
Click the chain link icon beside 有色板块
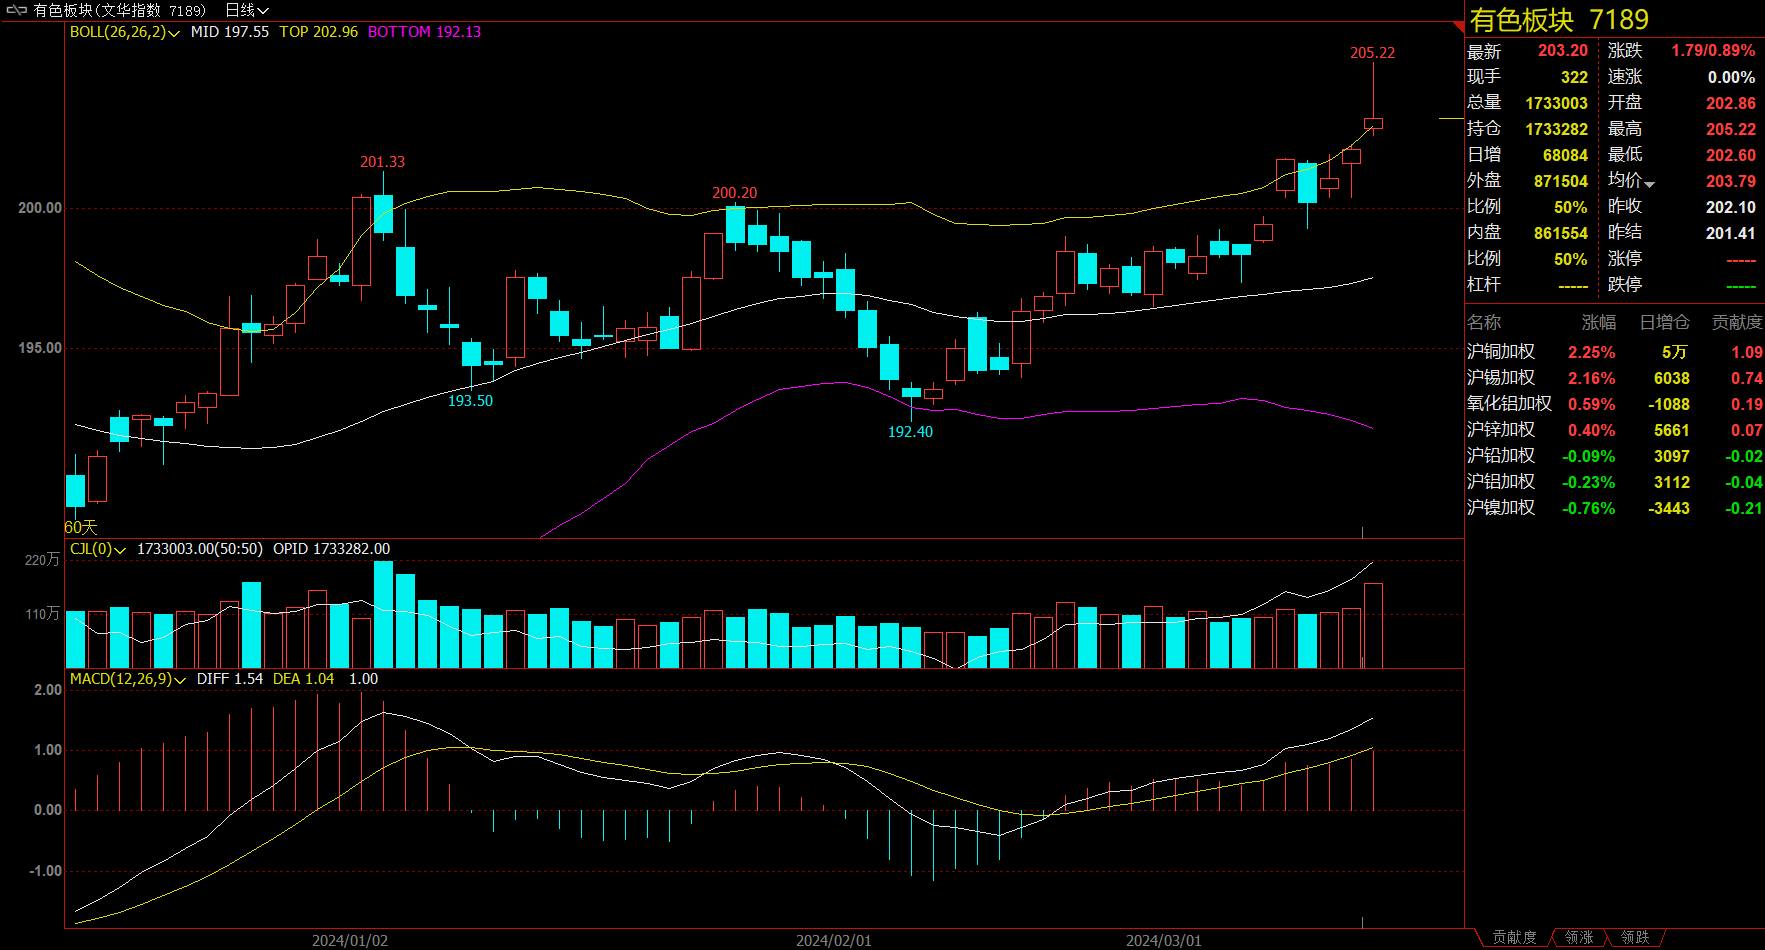tap(16, 10)
